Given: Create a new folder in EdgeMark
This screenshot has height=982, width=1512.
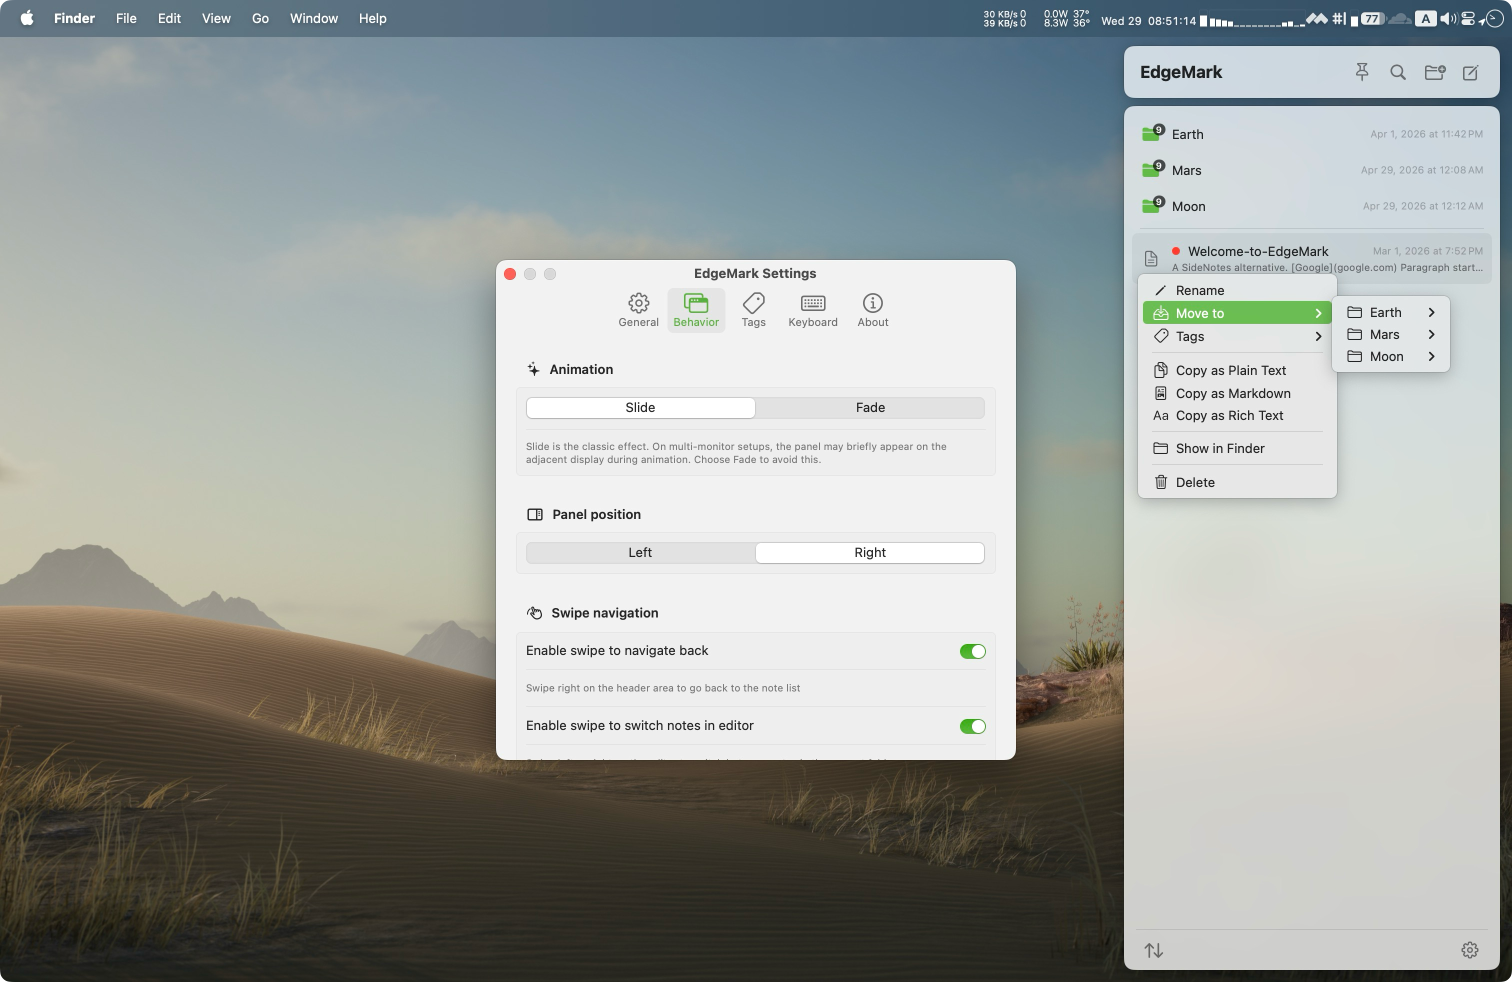Looking at the screenshot, I should (x=1435, y=72).
